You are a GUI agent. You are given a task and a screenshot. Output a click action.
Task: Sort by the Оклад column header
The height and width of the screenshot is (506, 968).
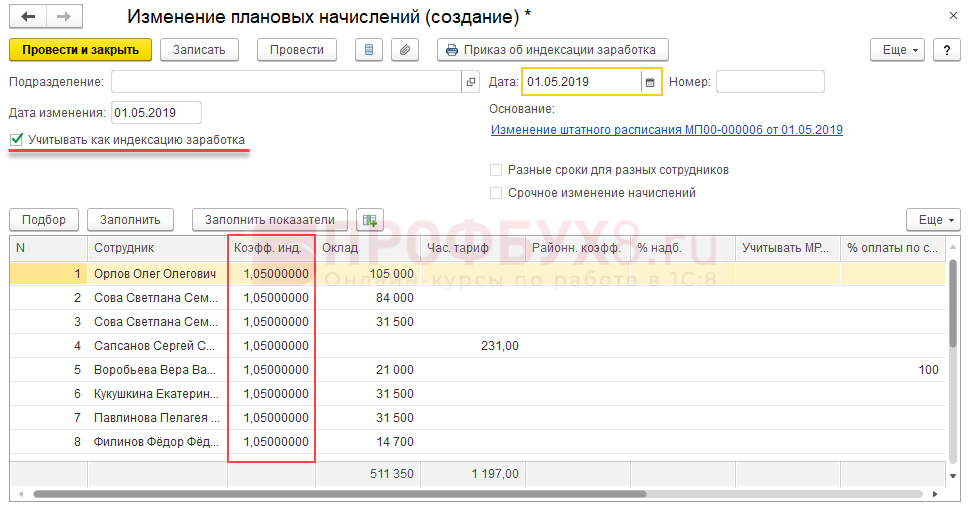[366, 247]
